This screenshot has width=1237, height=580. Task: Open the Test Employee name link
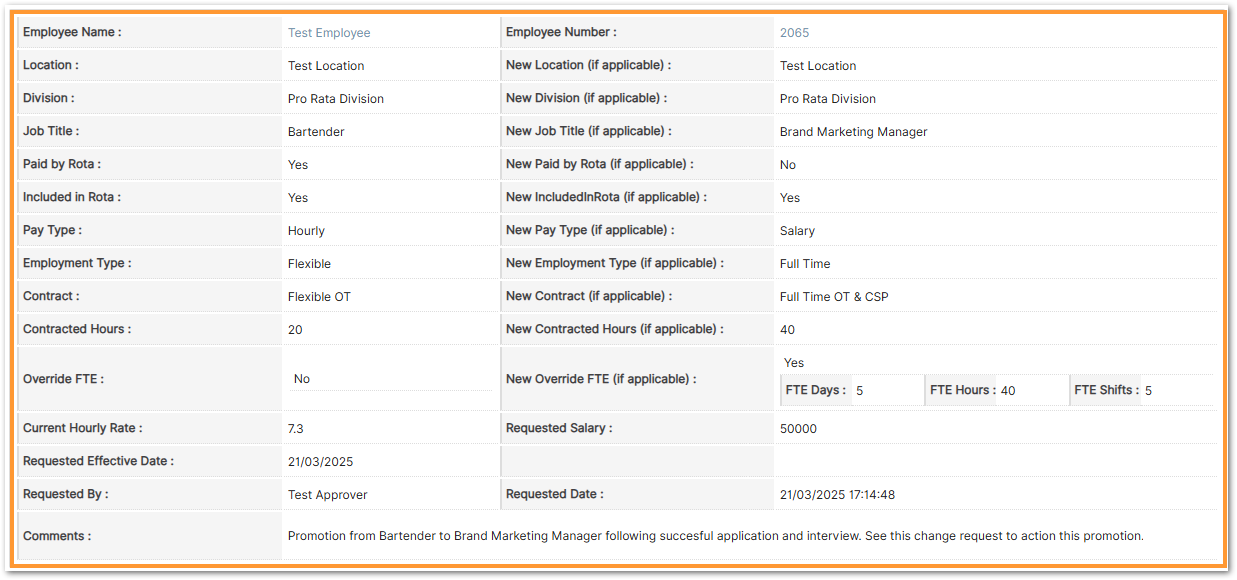(329, 33)
